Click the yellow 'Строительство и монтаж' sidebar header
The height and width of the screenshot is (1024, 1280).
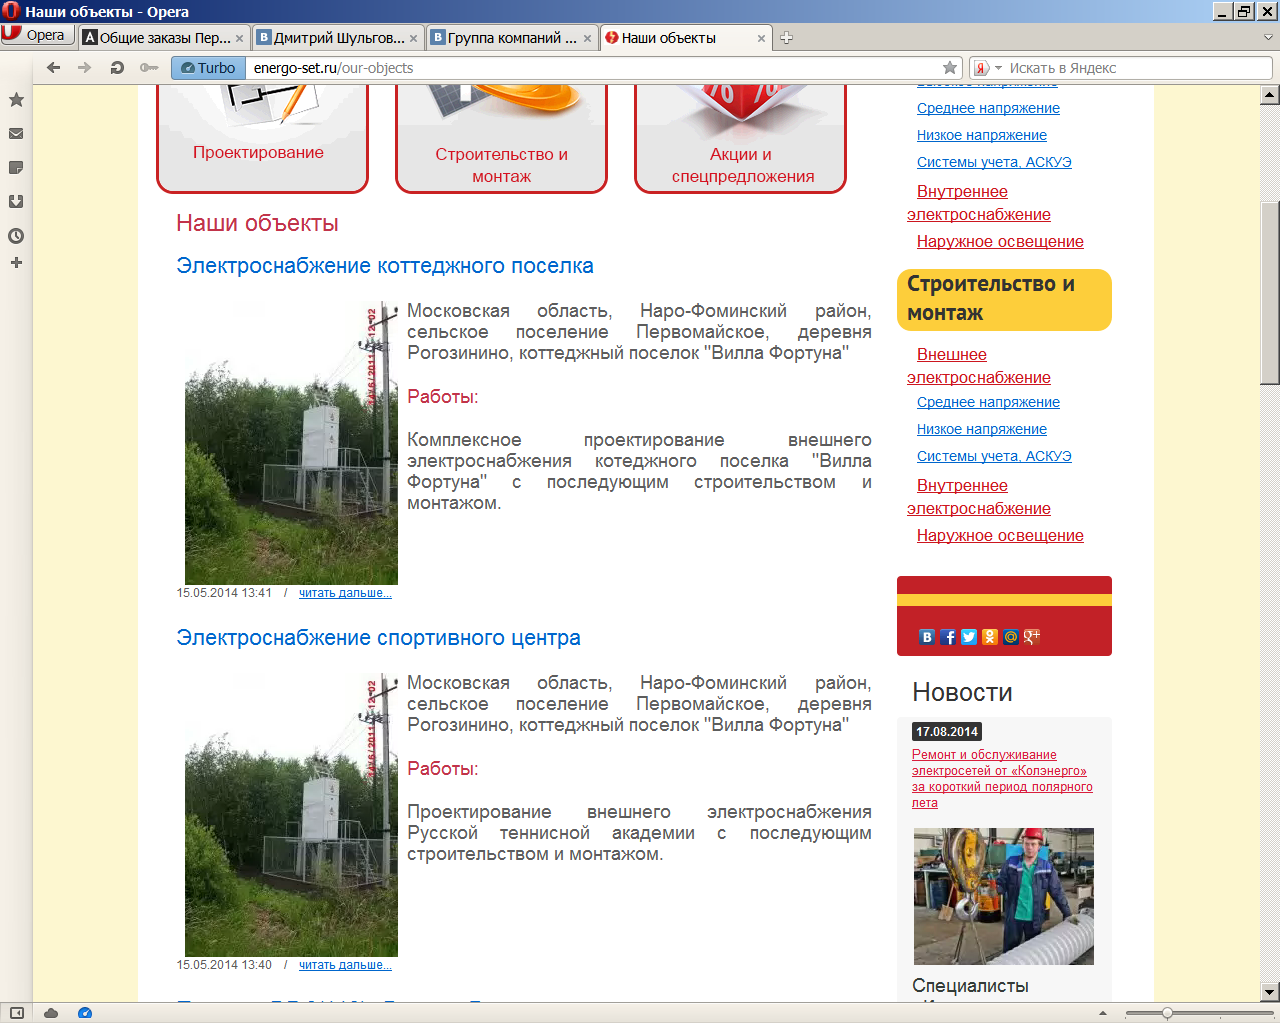[x=1004, y=299]
